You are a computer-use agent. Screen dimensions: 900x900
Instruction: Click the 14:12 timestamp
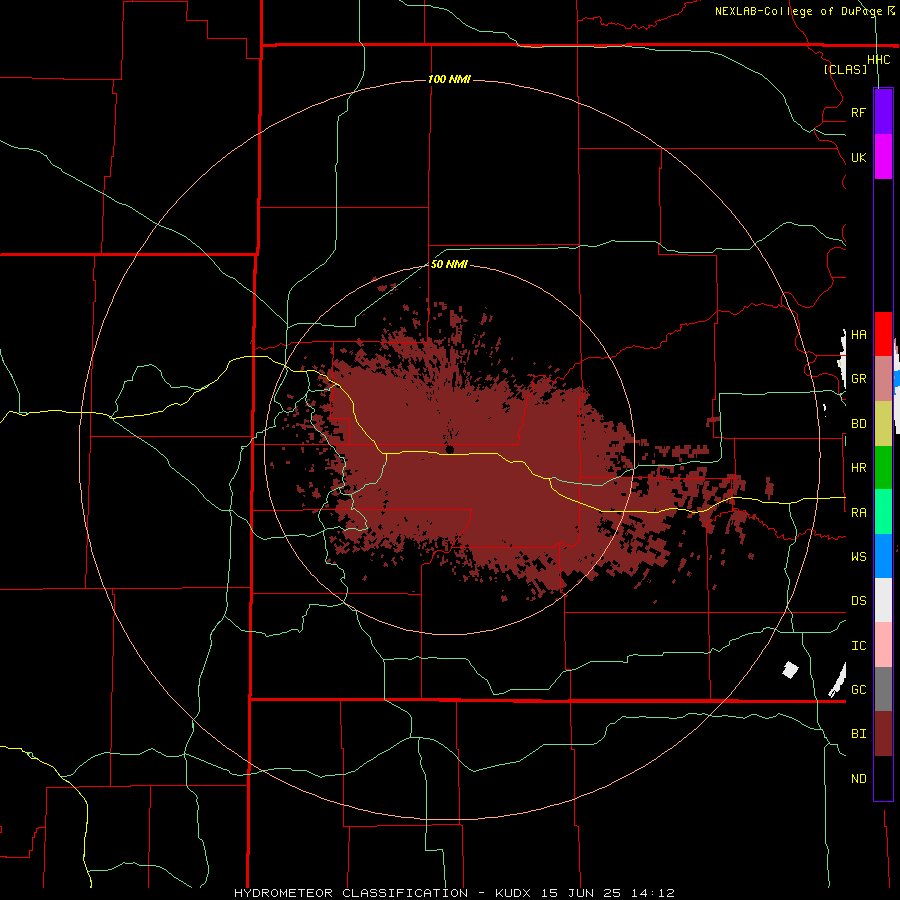(651, 893)
